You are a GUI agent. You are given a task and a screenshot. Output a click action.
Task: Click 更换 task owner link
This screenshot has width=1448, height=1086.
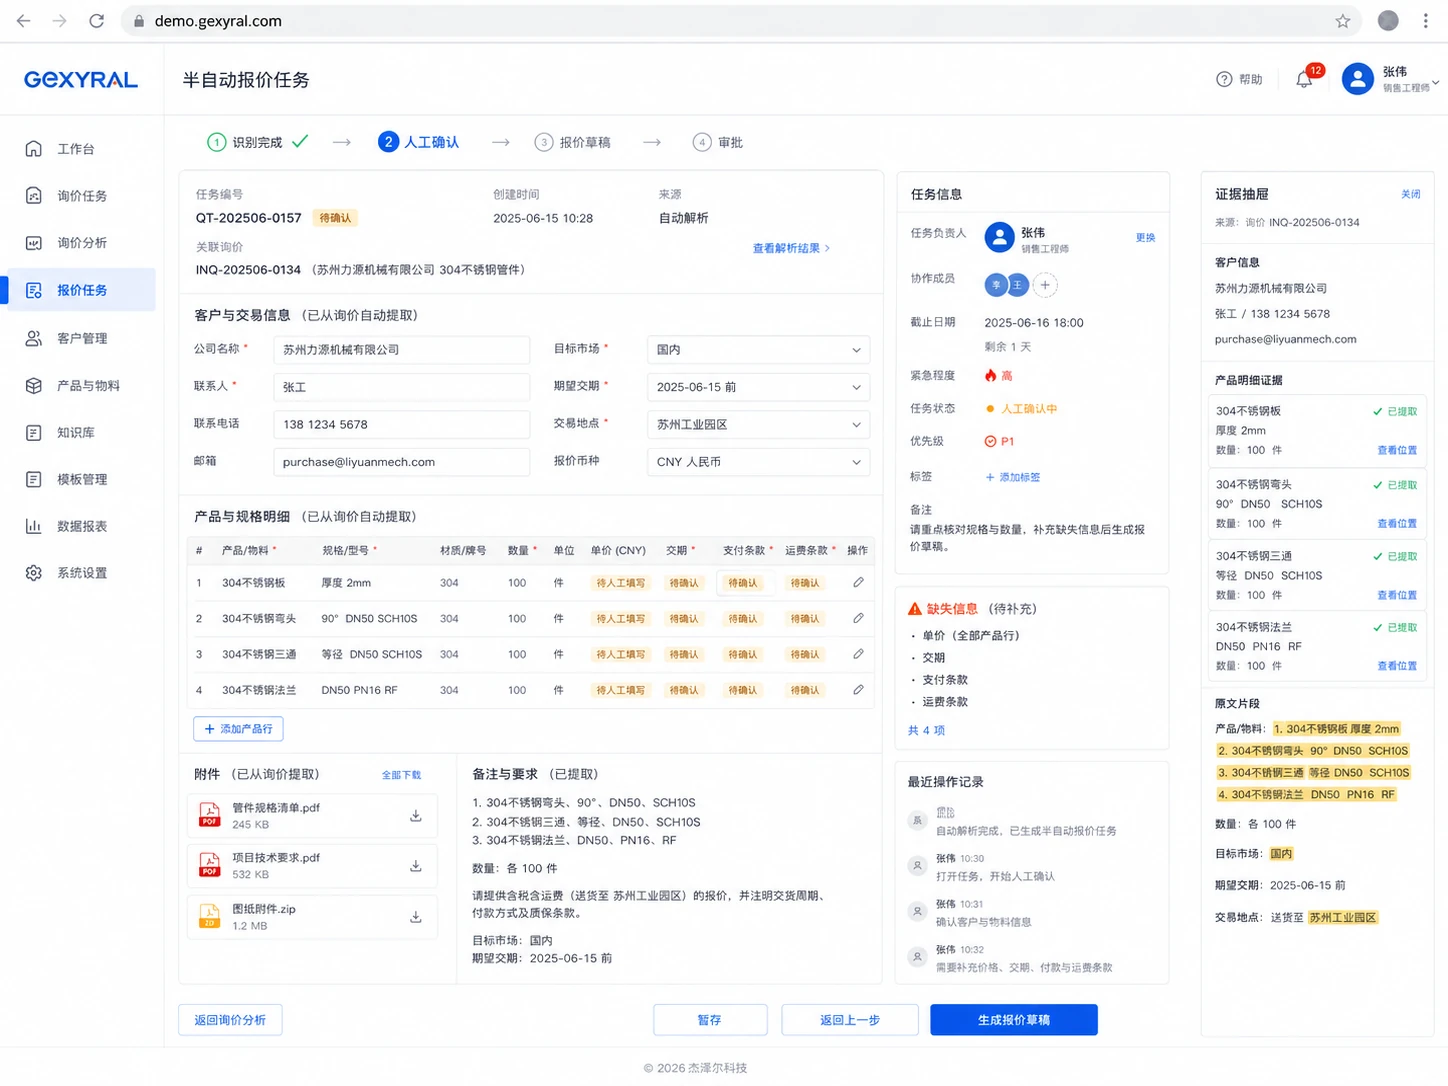pyautogui.click(x=1146, y=238)
